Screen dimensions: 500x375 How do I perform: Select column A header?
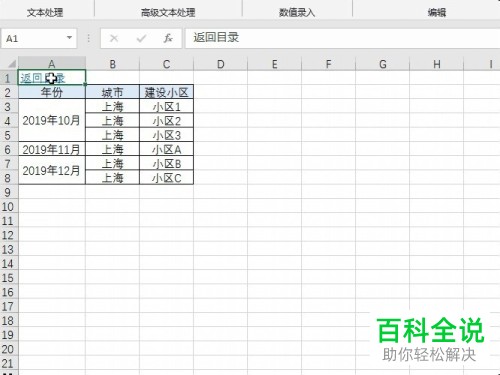point(52,64)
